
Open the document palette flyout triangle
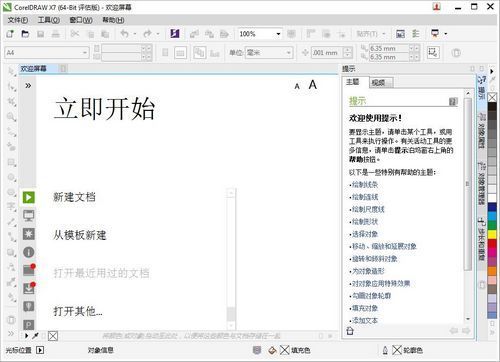[26, 336]
